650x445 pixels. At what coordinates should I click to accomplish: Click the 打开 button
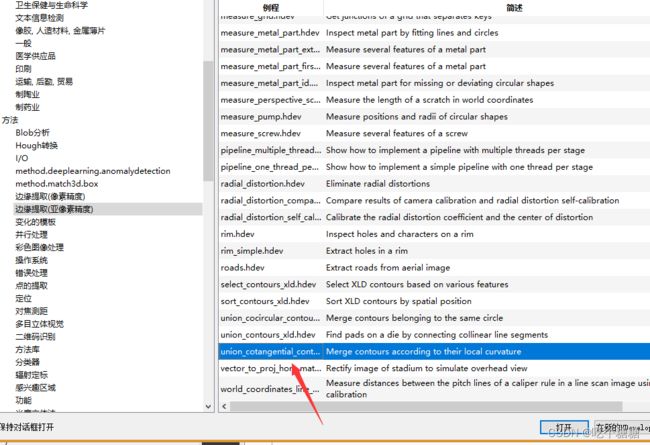click(564, 428)
